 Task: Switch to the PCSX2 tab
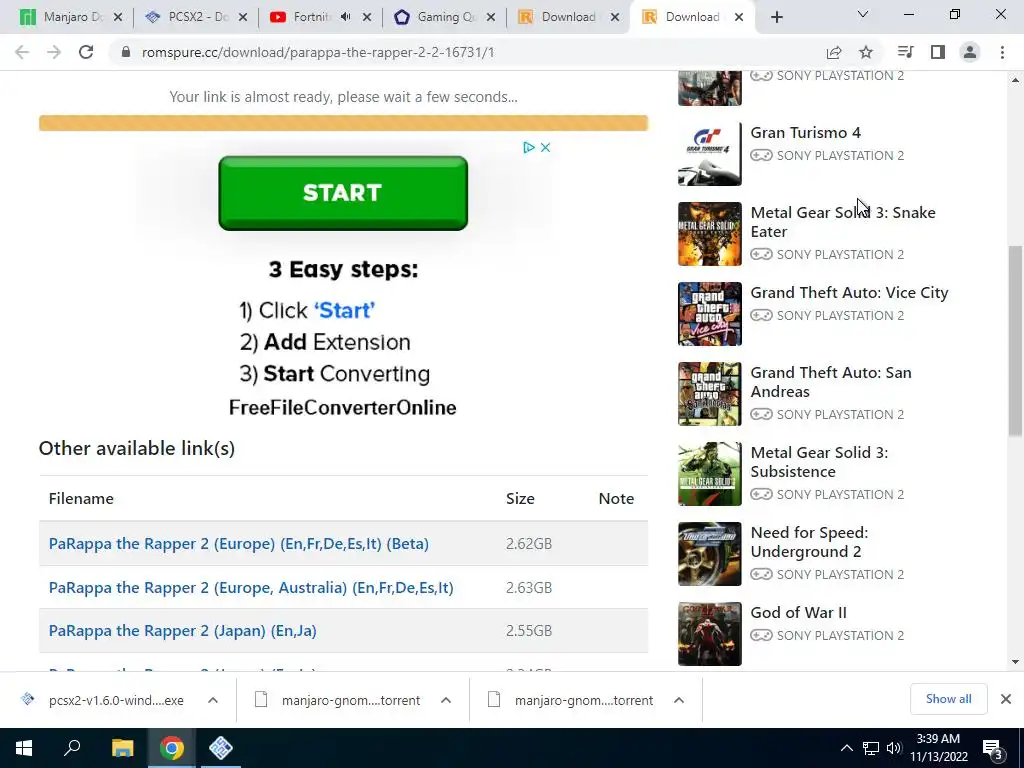pyautogui.click(x=195, y=18)
